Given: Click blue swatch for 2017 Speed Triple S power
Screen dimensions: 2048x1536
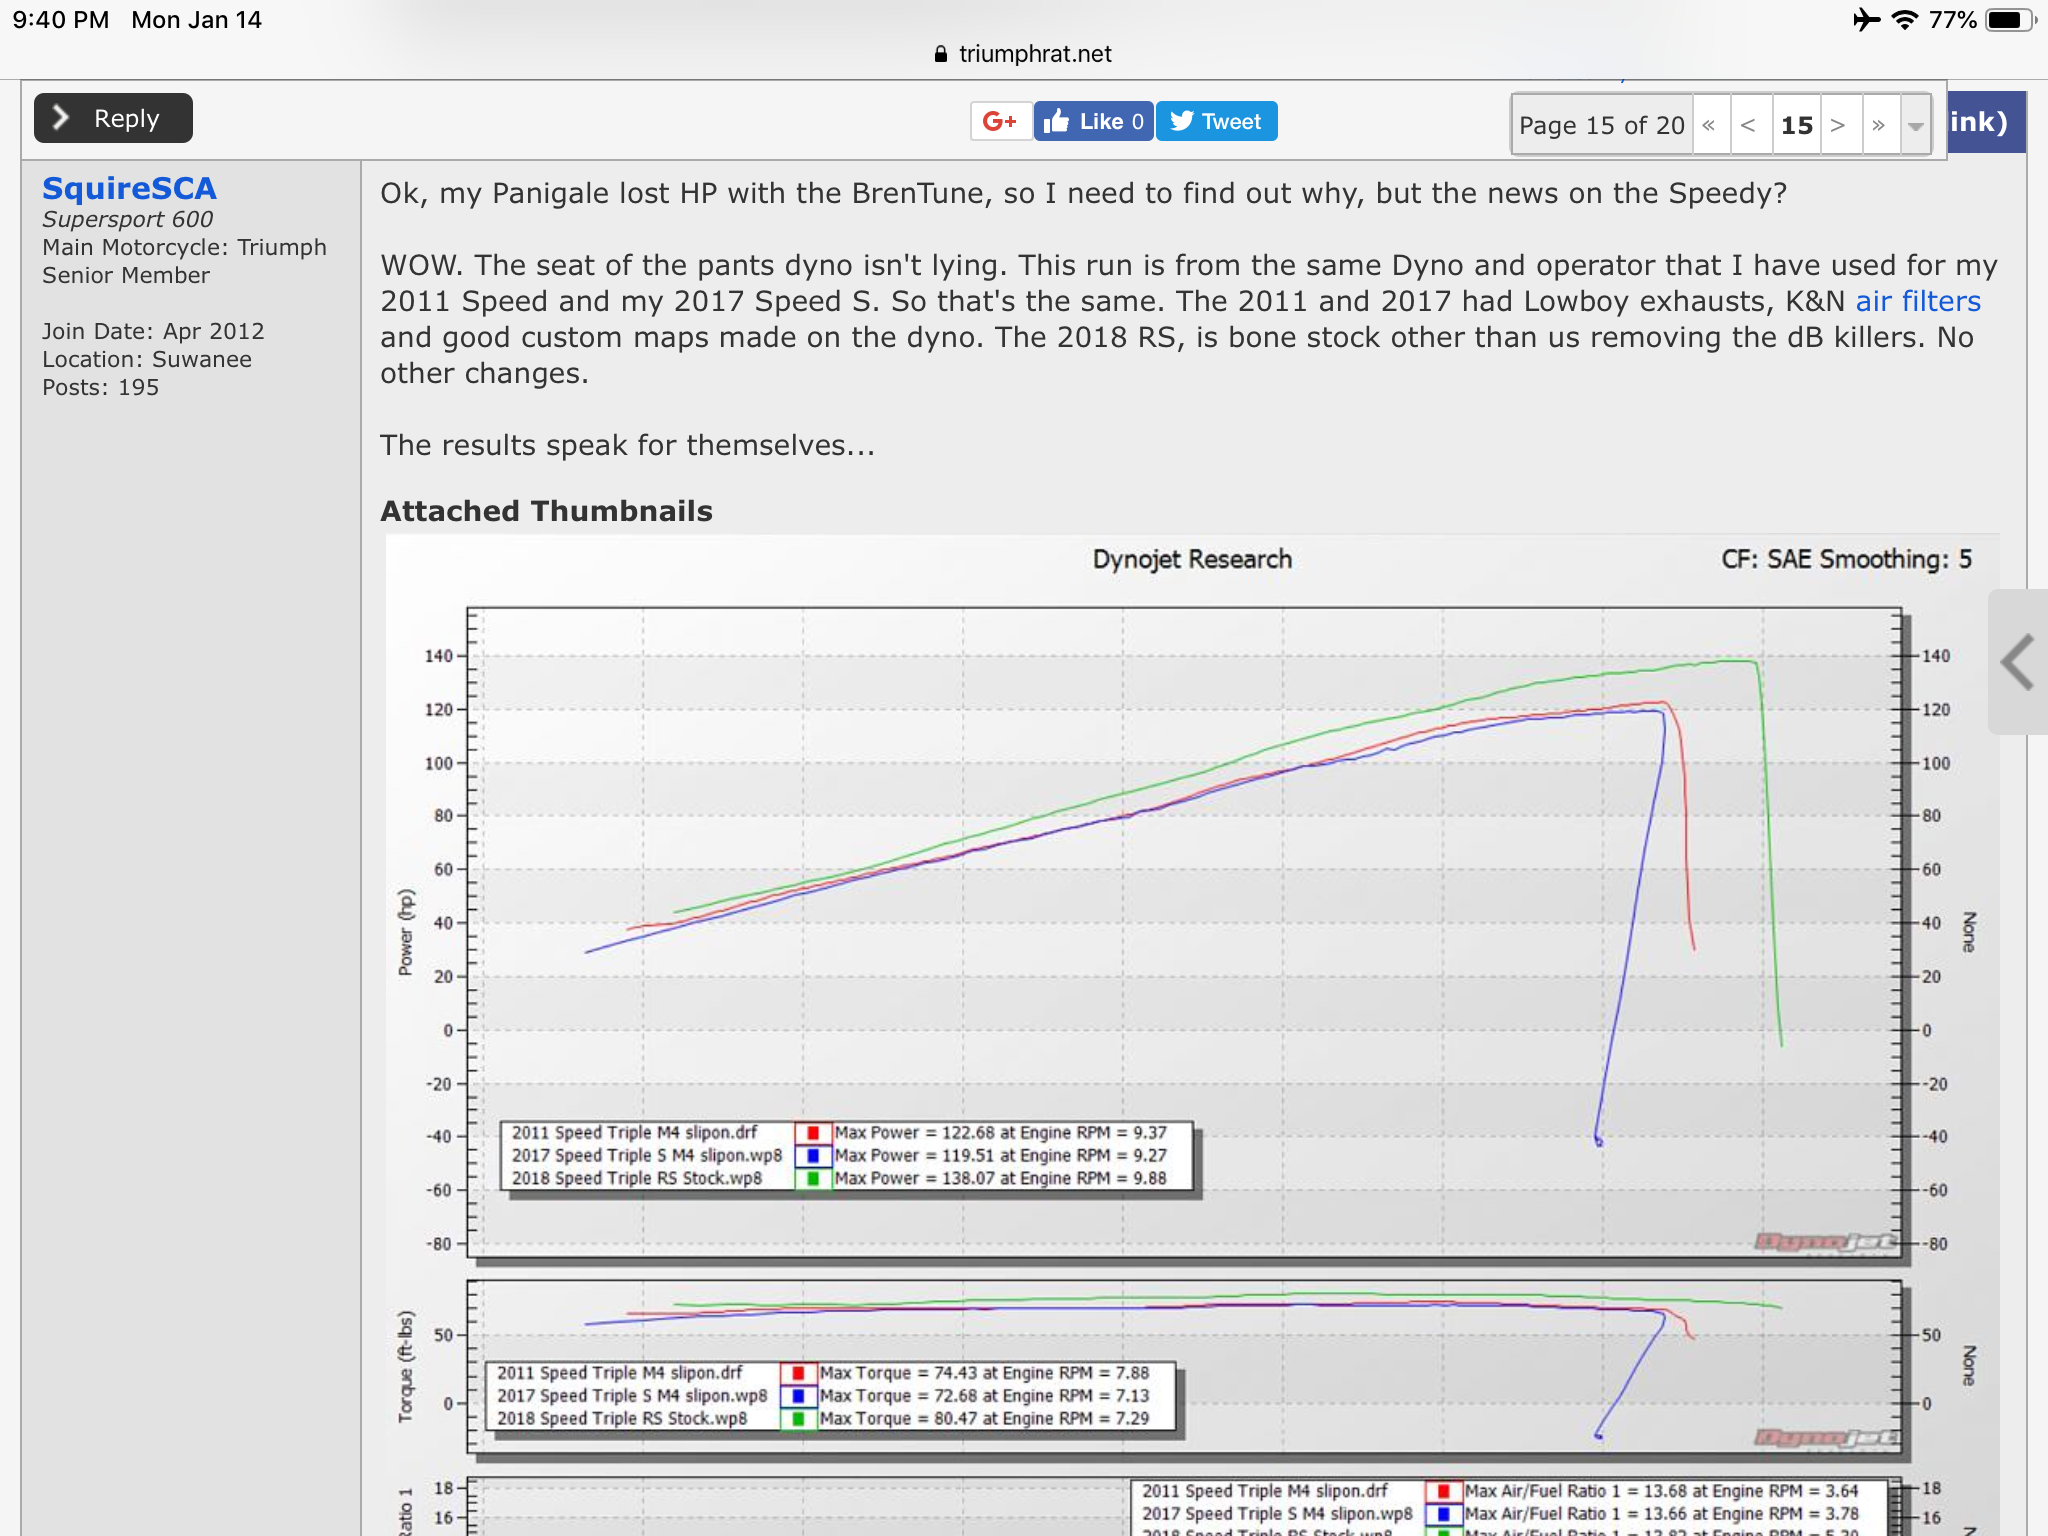Looking at the screenshot, I should pyautogui.click(x=813, y=1156).
